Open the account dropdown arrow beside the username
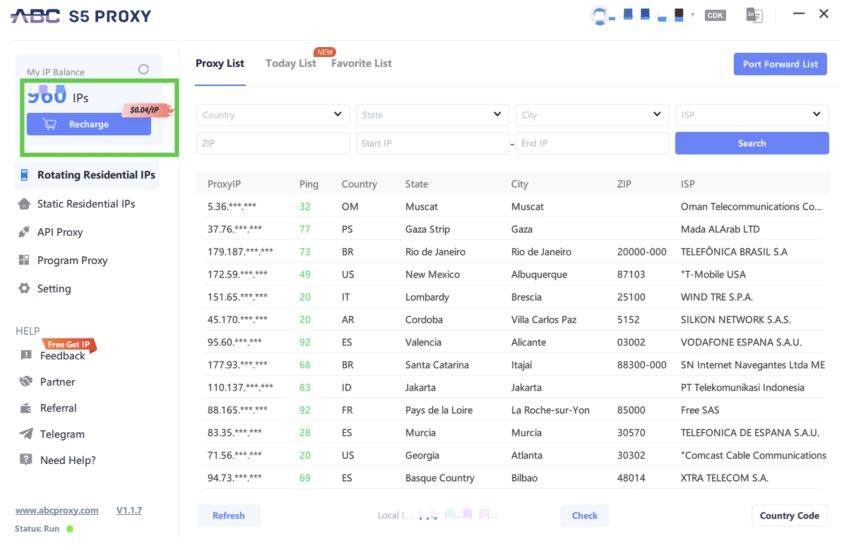Viewport: 854px width, 550px height. coord(692,15)
